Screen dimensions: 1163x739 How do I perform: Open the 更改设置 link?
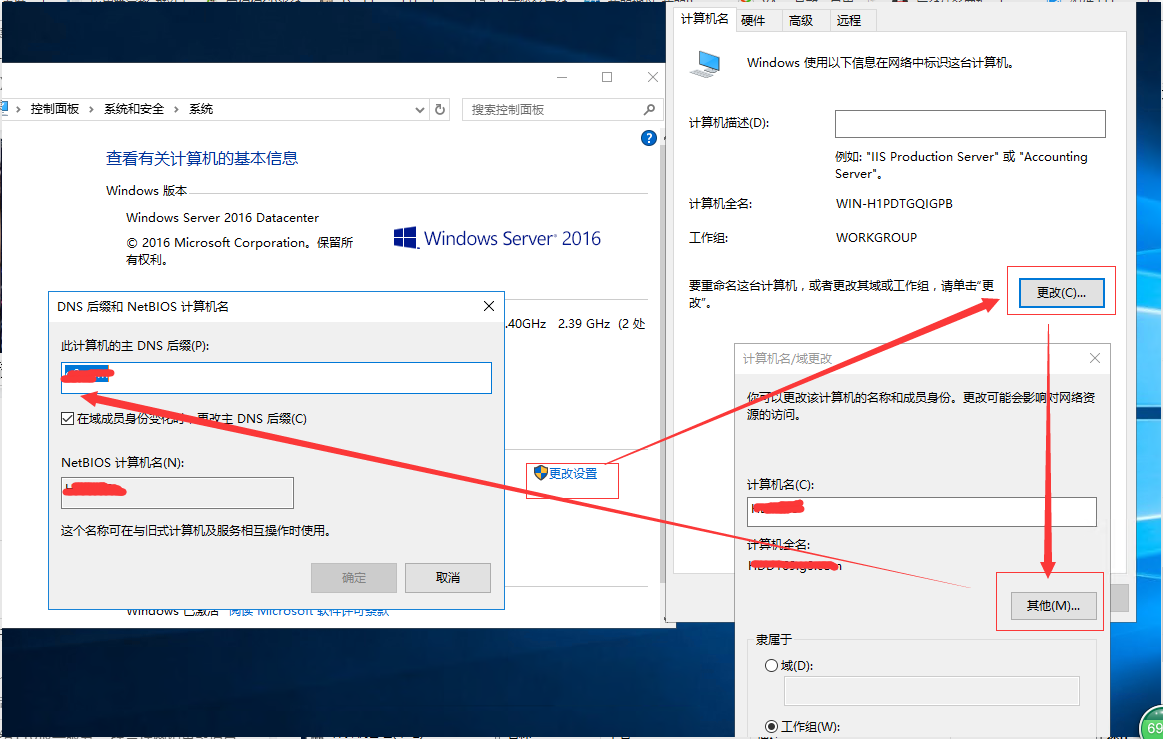(x=573, y=473)
